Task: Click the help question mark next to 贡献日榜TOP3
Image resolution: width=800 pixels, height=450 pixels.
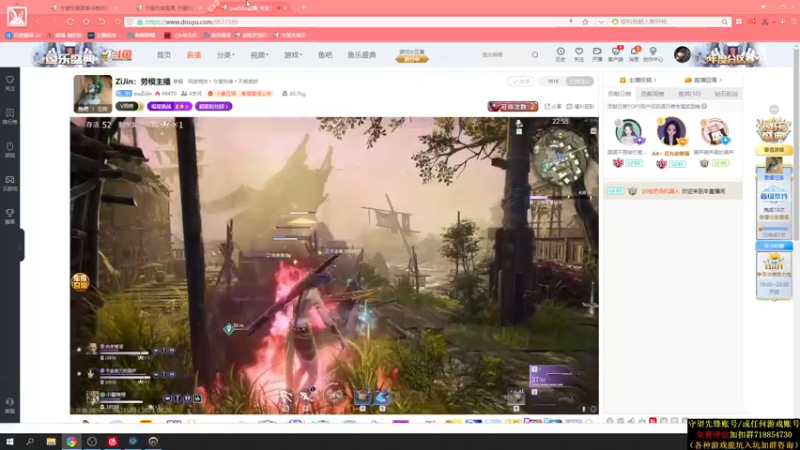Action: [704, 107]
